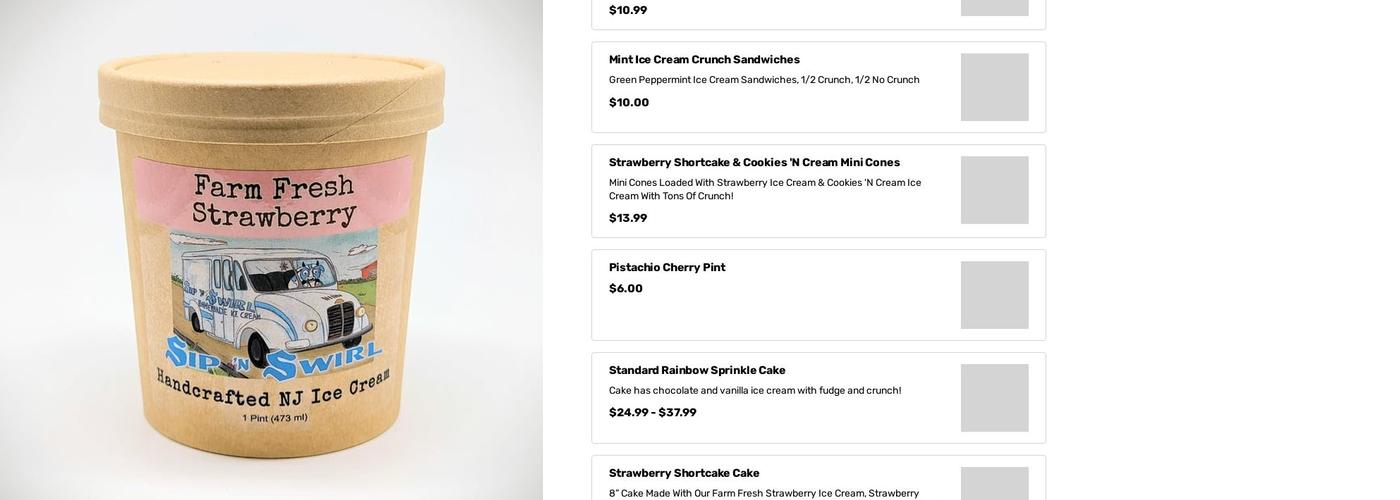This screenshot has width=1400, height=500.
Task: Click the $24.99 - $37.99 price range
Action: (653, 413)
